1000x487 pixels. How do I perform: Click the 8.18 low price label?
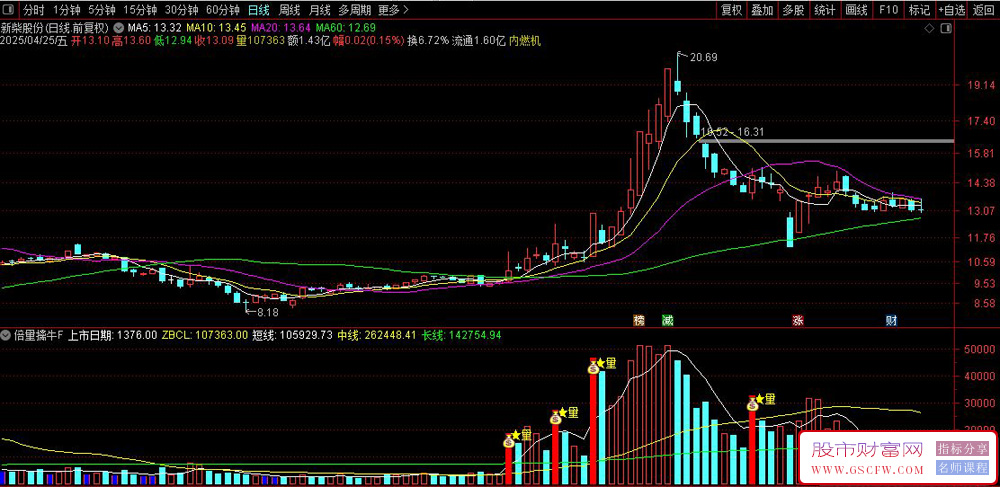[268, 312]
